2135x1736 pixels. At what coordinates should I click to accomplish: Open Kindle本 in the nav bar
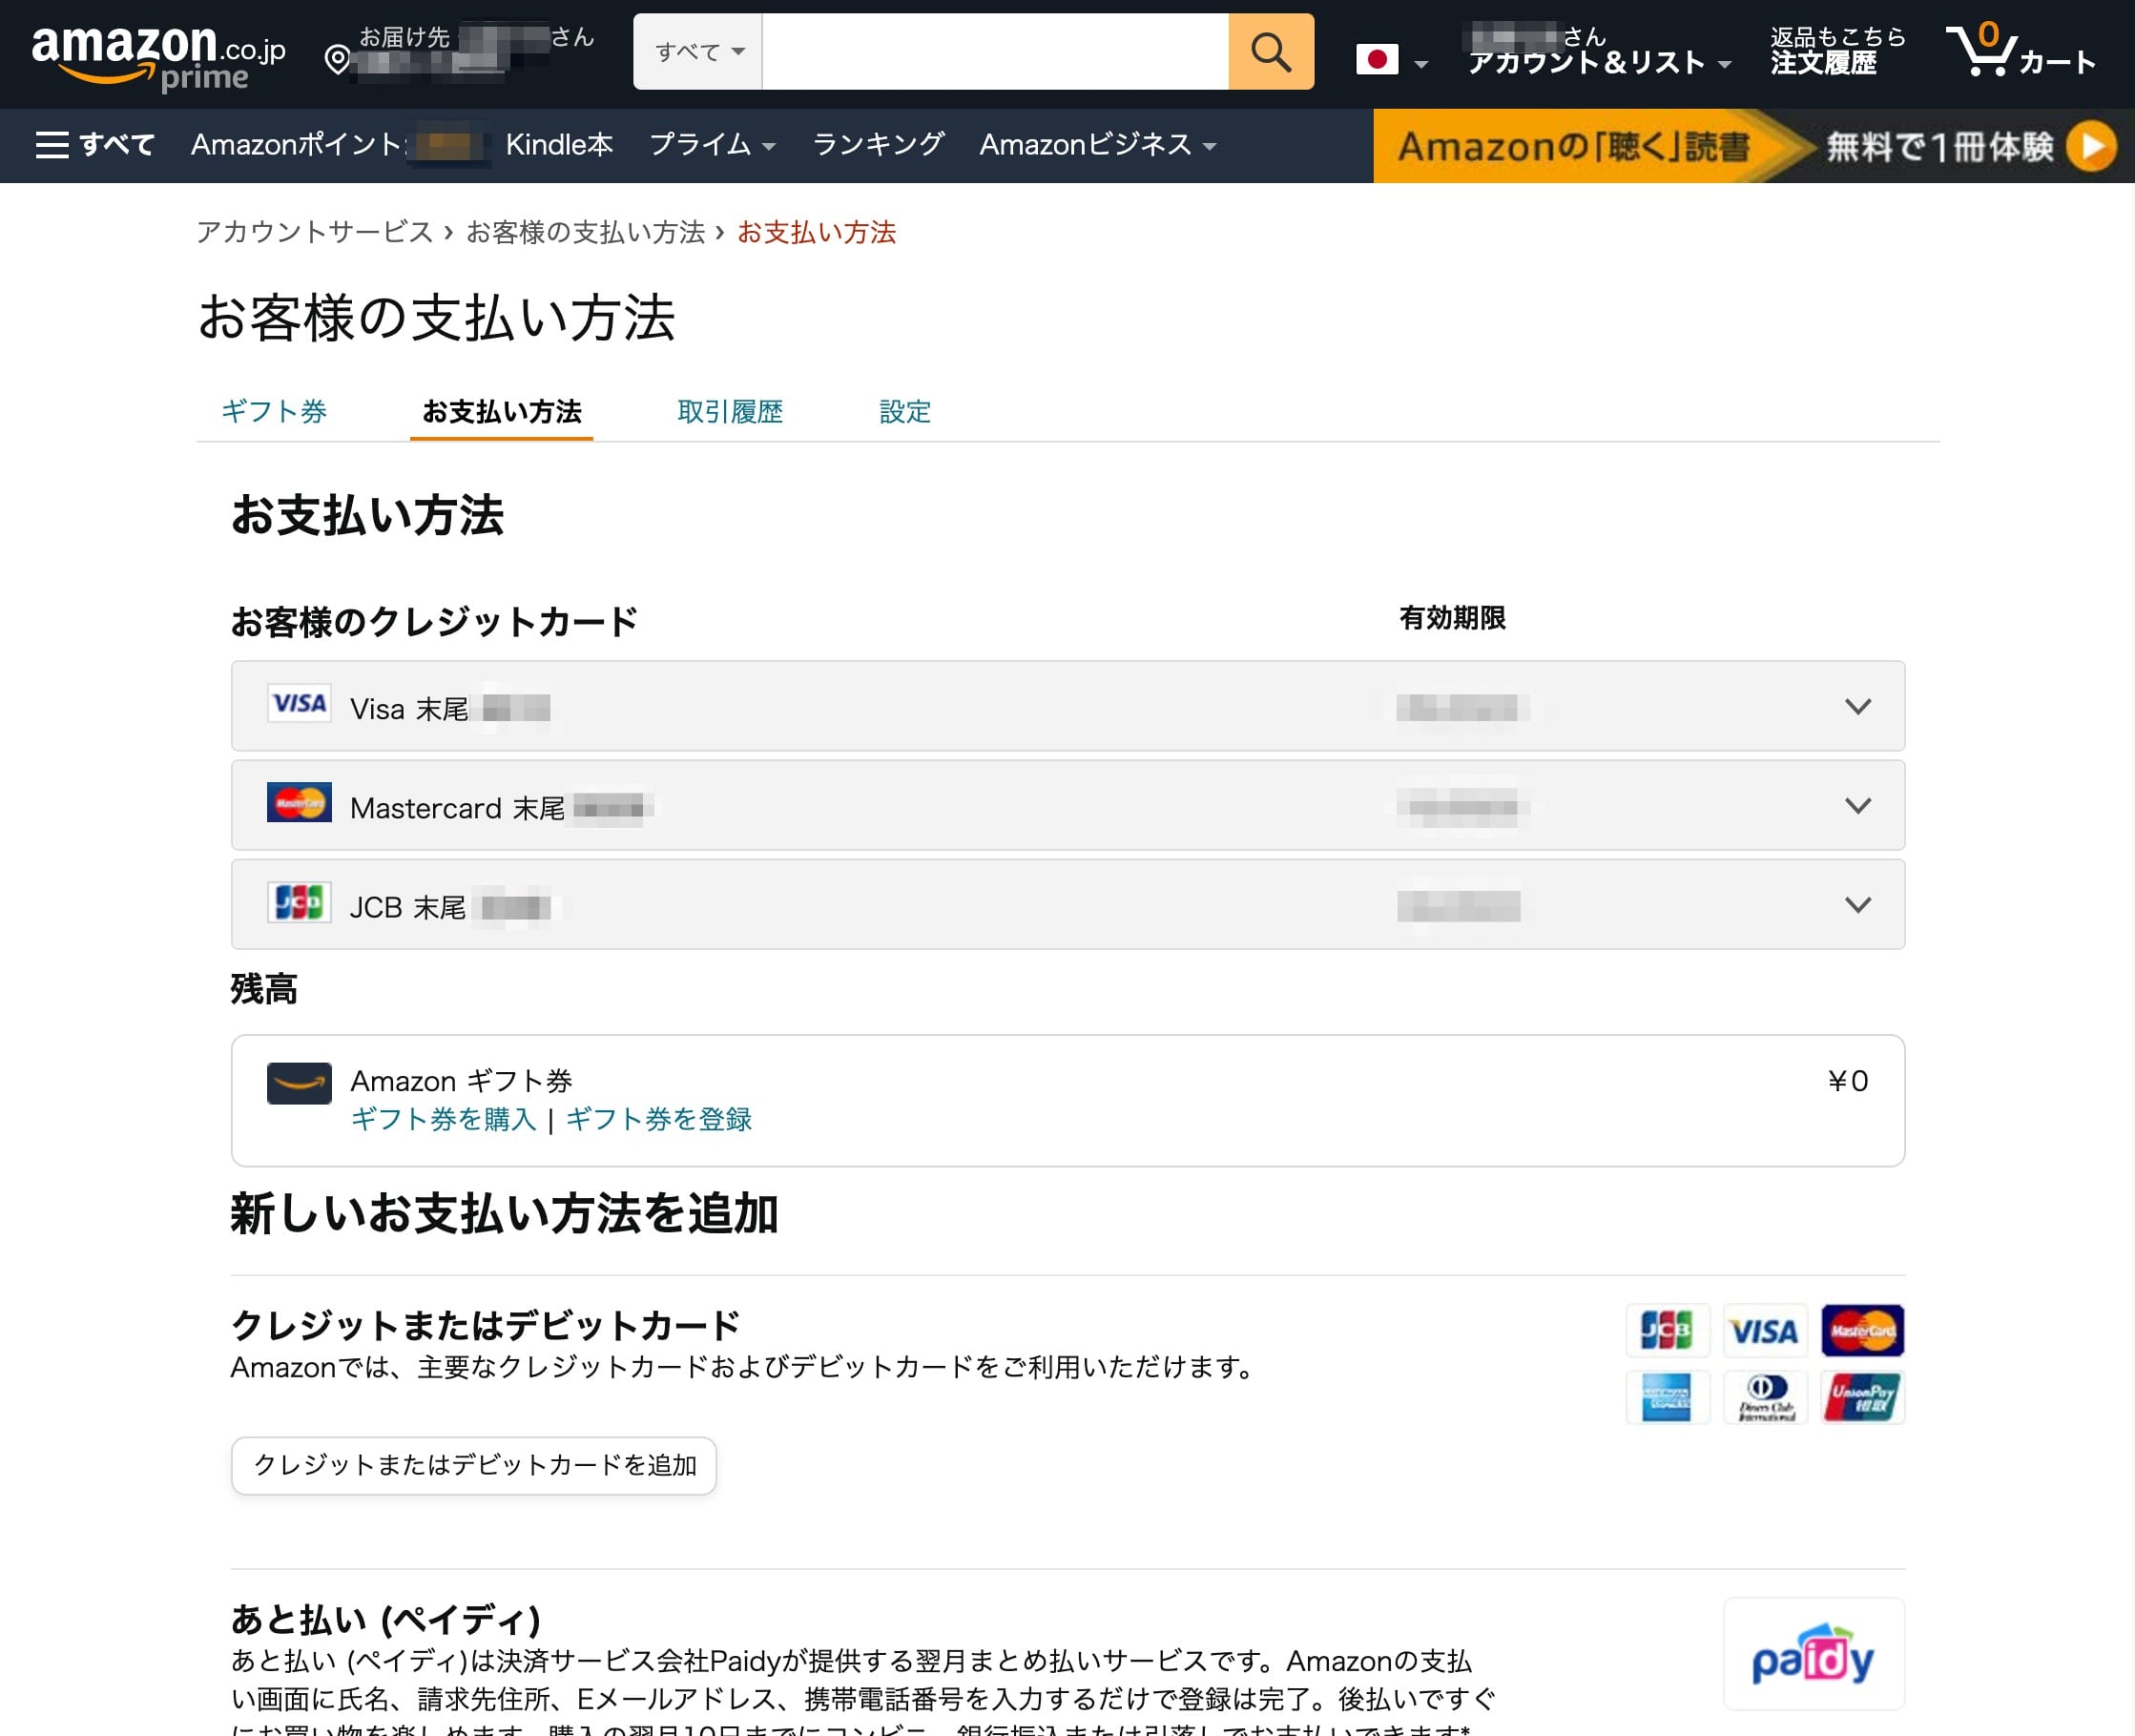pyautogui.click(x=559, y=145)
